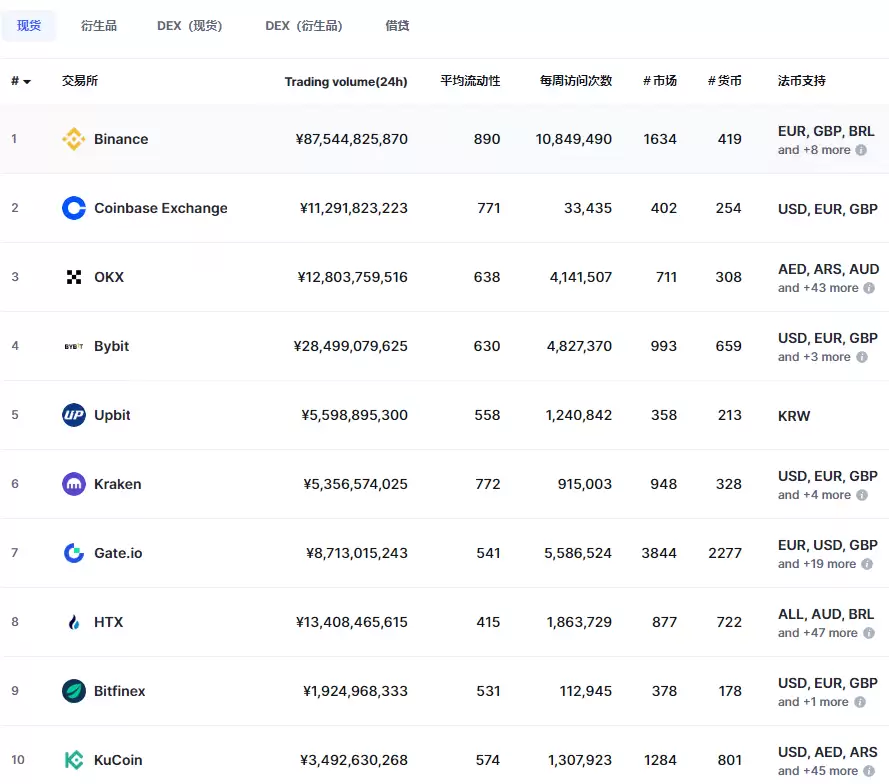The image size is (889, 784).
Task: Sort by 每周访问次数 column header
Action: pyautogui.click(x=575, y=81)
